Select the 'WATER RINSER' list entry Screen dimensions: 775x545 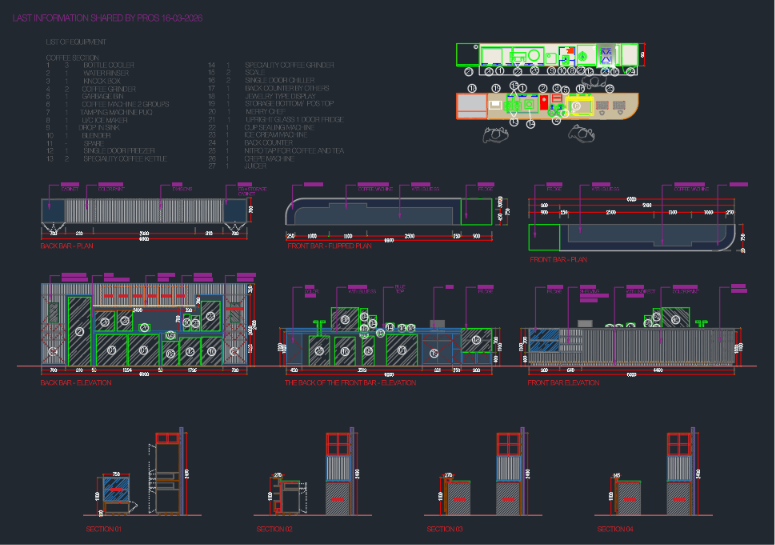[87, 73]
